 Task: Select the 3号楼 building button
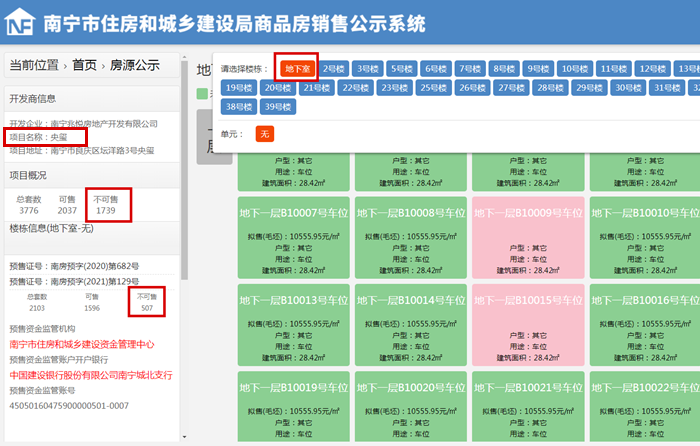tap(368, 69)
